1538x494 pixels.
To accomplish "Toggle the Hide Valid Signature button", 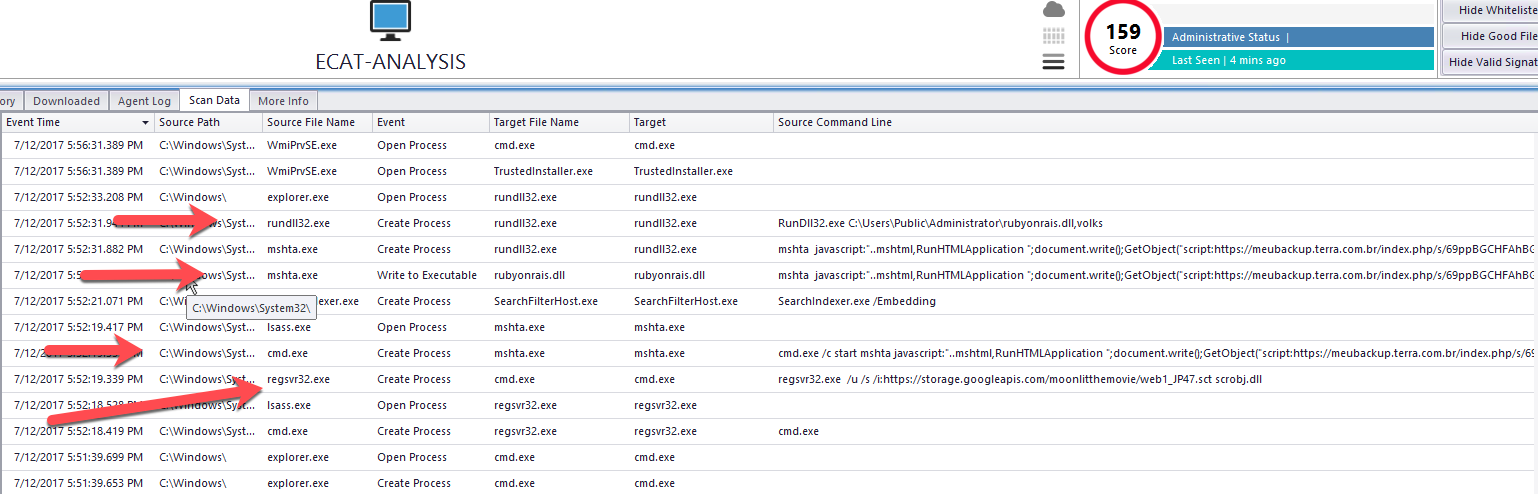I will pyautogui.click(x=1492, y=62).
